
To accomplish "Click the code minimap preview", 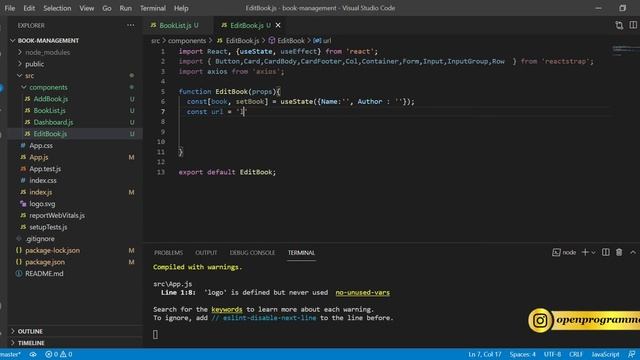I will (625, 50).
